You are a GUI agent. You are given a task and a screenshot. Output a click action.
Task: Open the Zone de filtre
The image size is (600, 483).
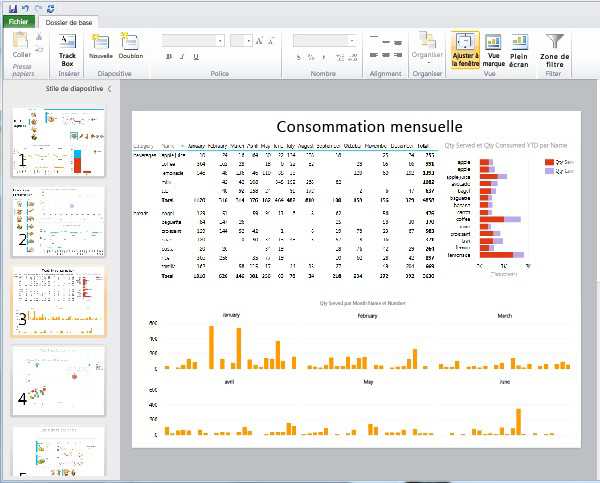[555, 49]
